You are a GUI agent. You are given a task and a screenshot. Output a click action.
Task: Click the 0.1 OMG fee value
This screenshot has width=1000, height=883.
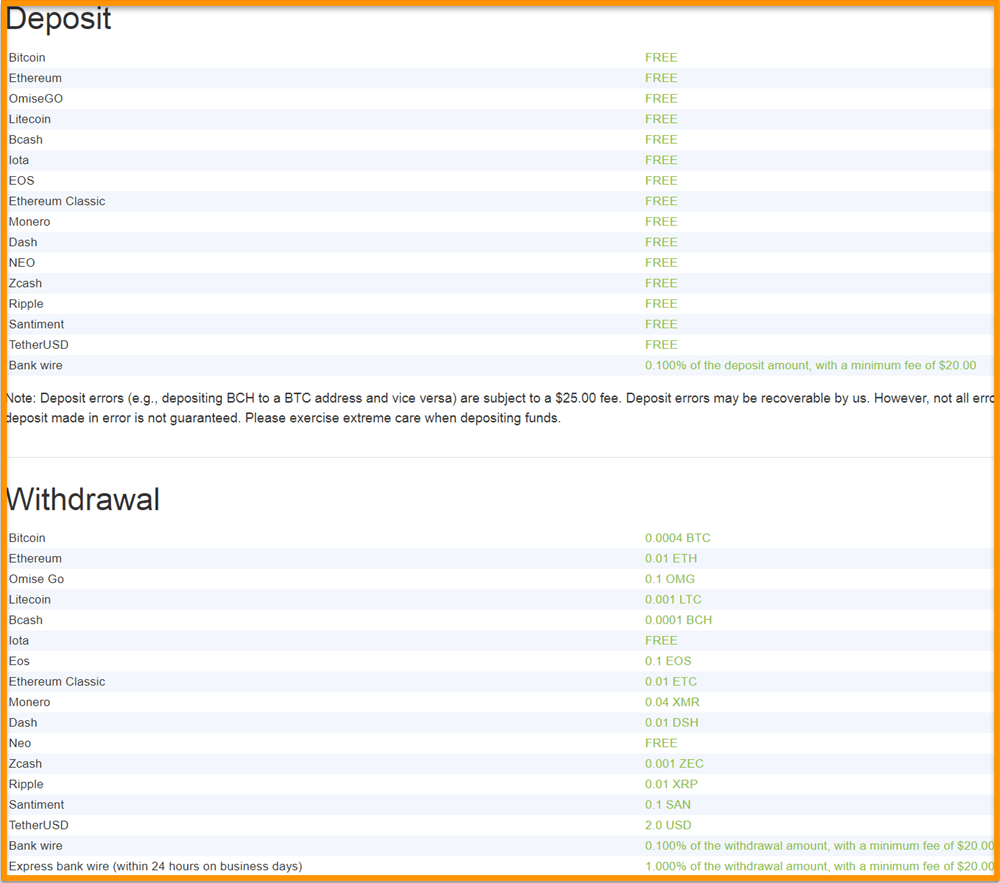670,579
